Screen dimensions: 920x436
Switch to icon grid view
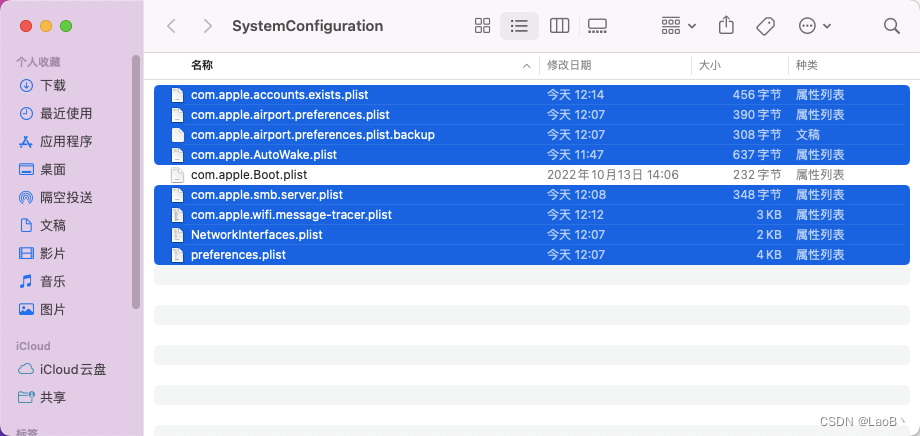click(482, 26)
